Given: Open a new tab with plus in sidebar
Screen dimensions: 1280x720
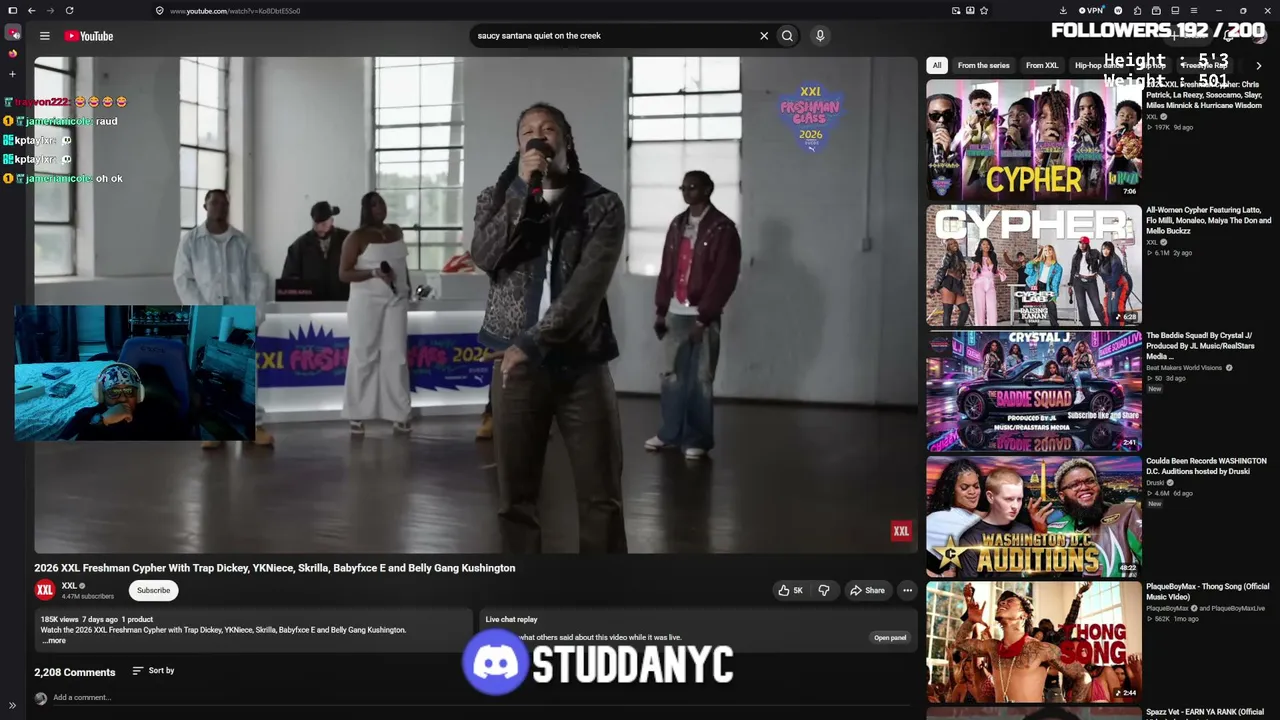Looking at the screenshot, I should 12,74.
